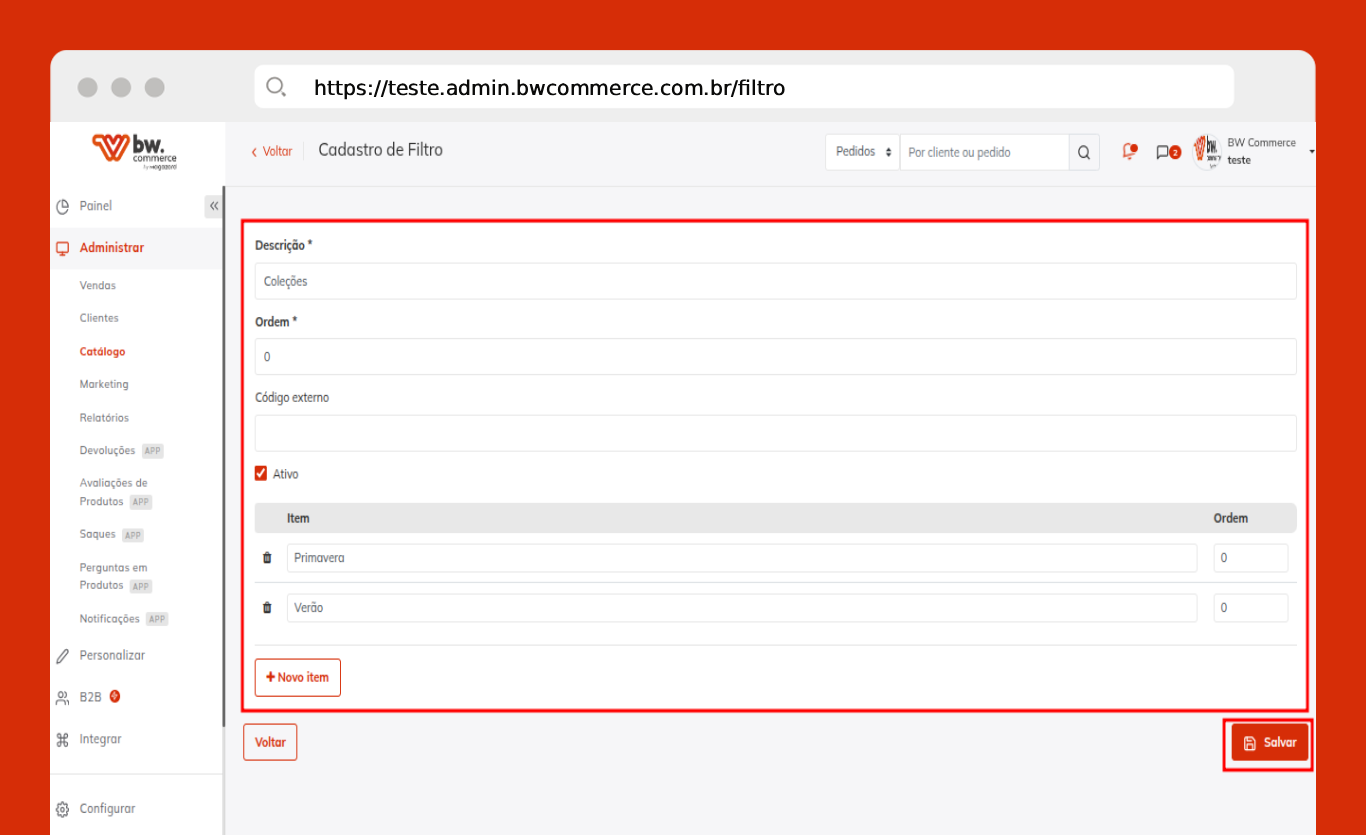Open Catálogo in the sidebar
The height and width of the screenshot is (835, 1366).
point(102,352)
